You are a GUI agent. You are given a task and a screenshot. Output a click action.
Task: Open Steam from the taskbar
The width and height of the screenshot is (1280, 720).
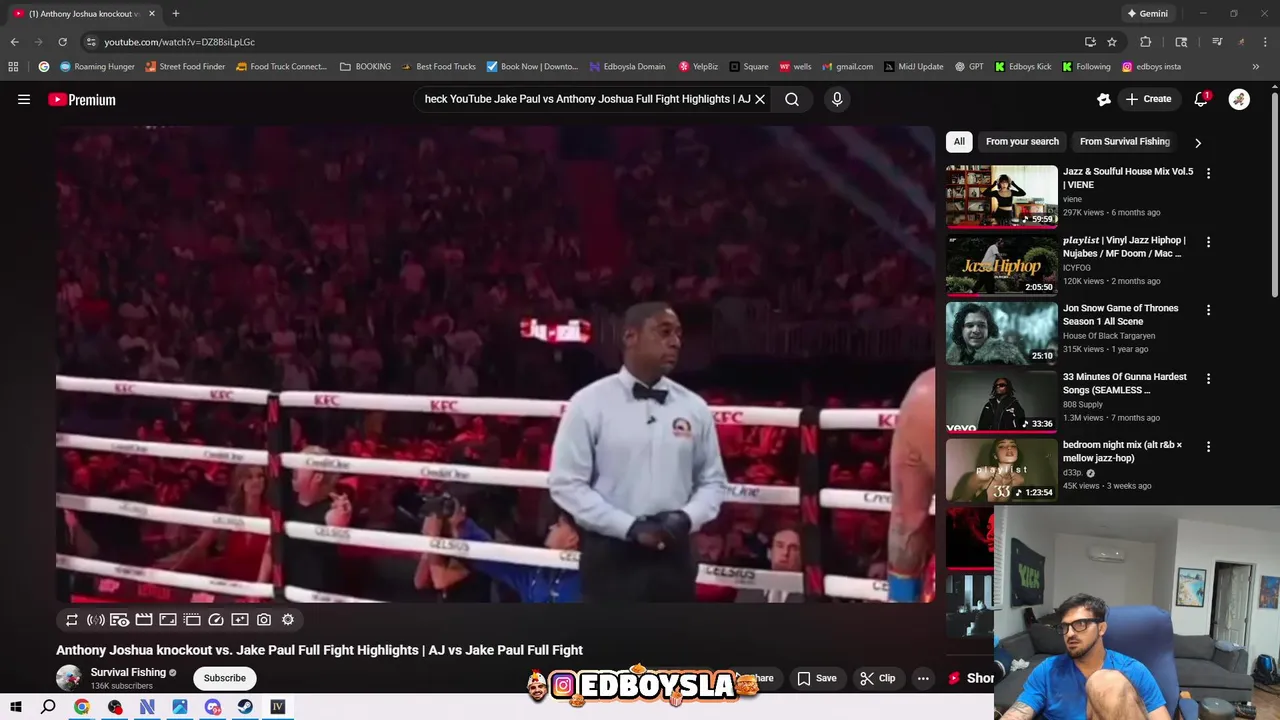click(x=245, y=707)
